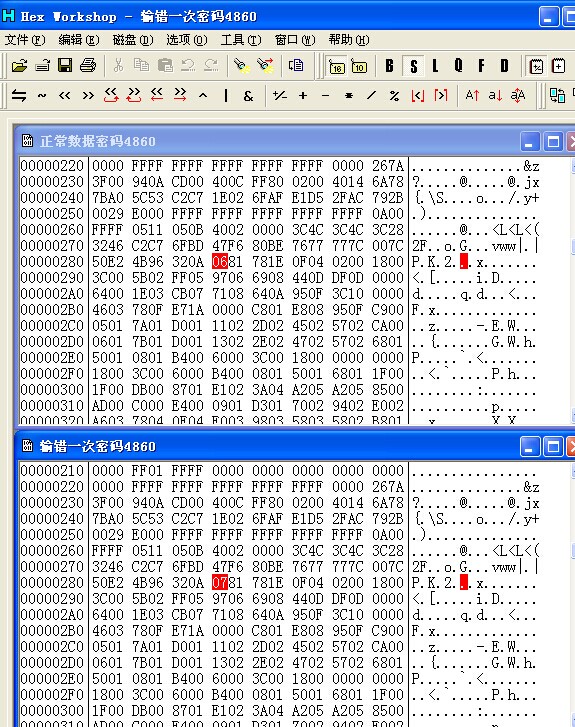Open the 选项(O) menu

187,40
